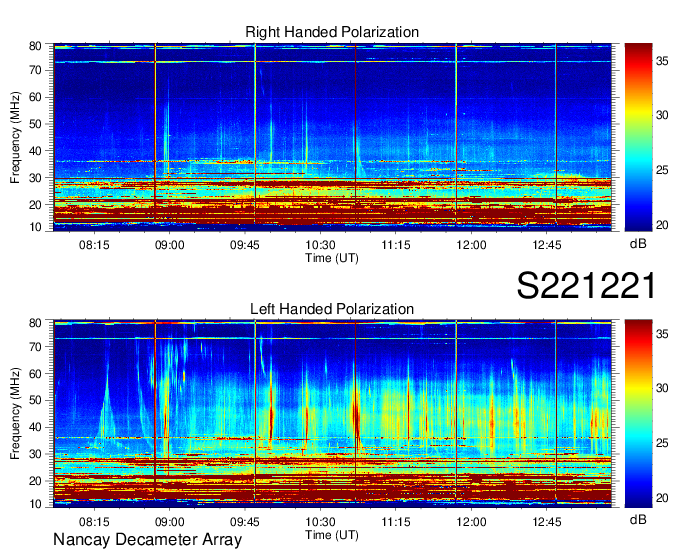680x552 pixels.
Task: Click 20 dB label on Left Handed colorbar
Action: point(662,497)
